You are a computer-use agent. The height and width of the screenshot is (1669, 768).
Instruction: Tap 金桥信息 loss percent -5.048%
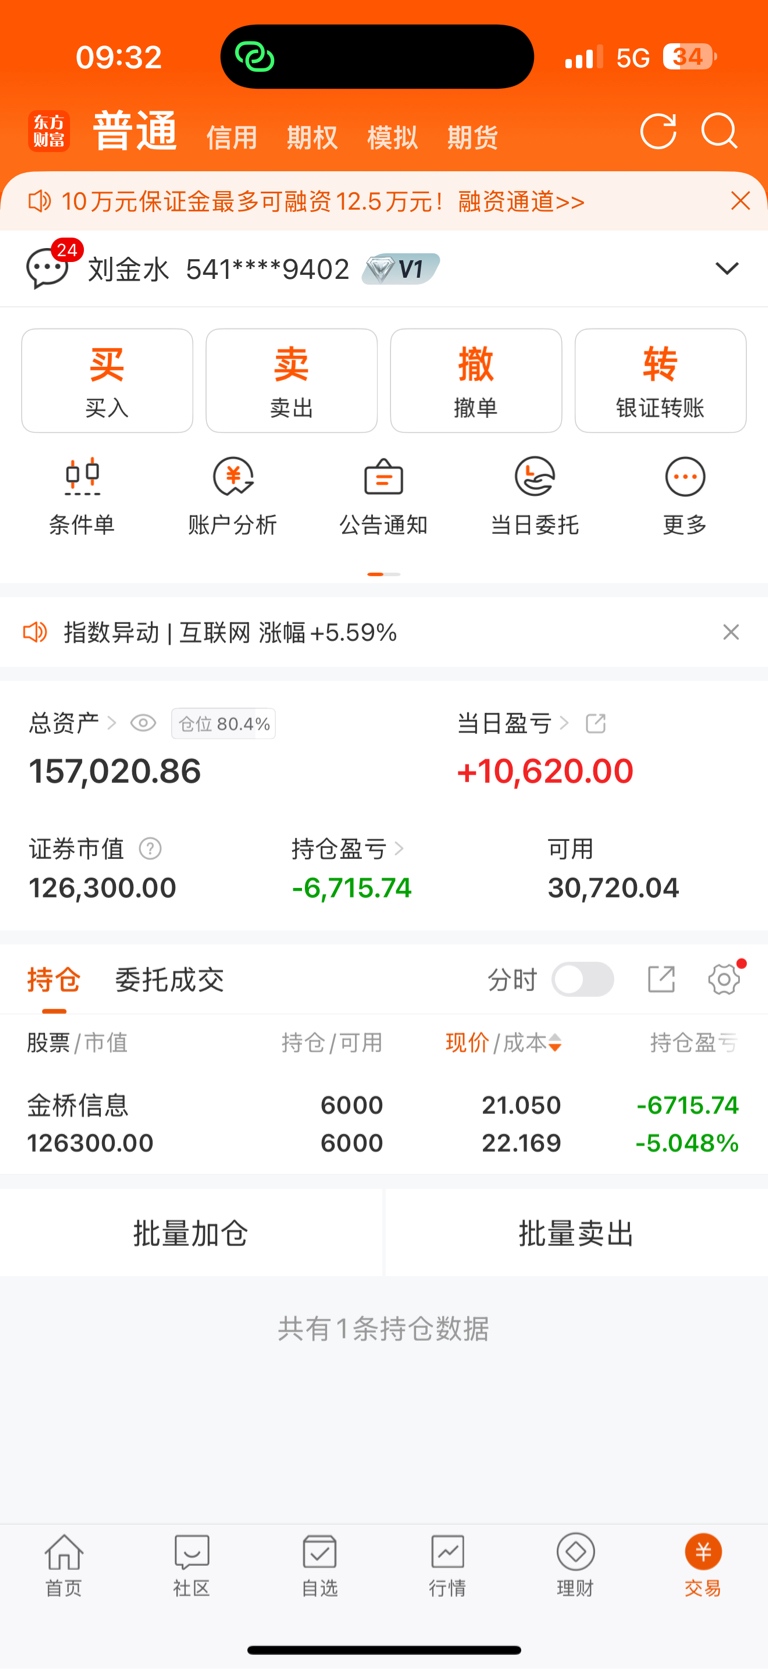click(x=687, y=1143)
